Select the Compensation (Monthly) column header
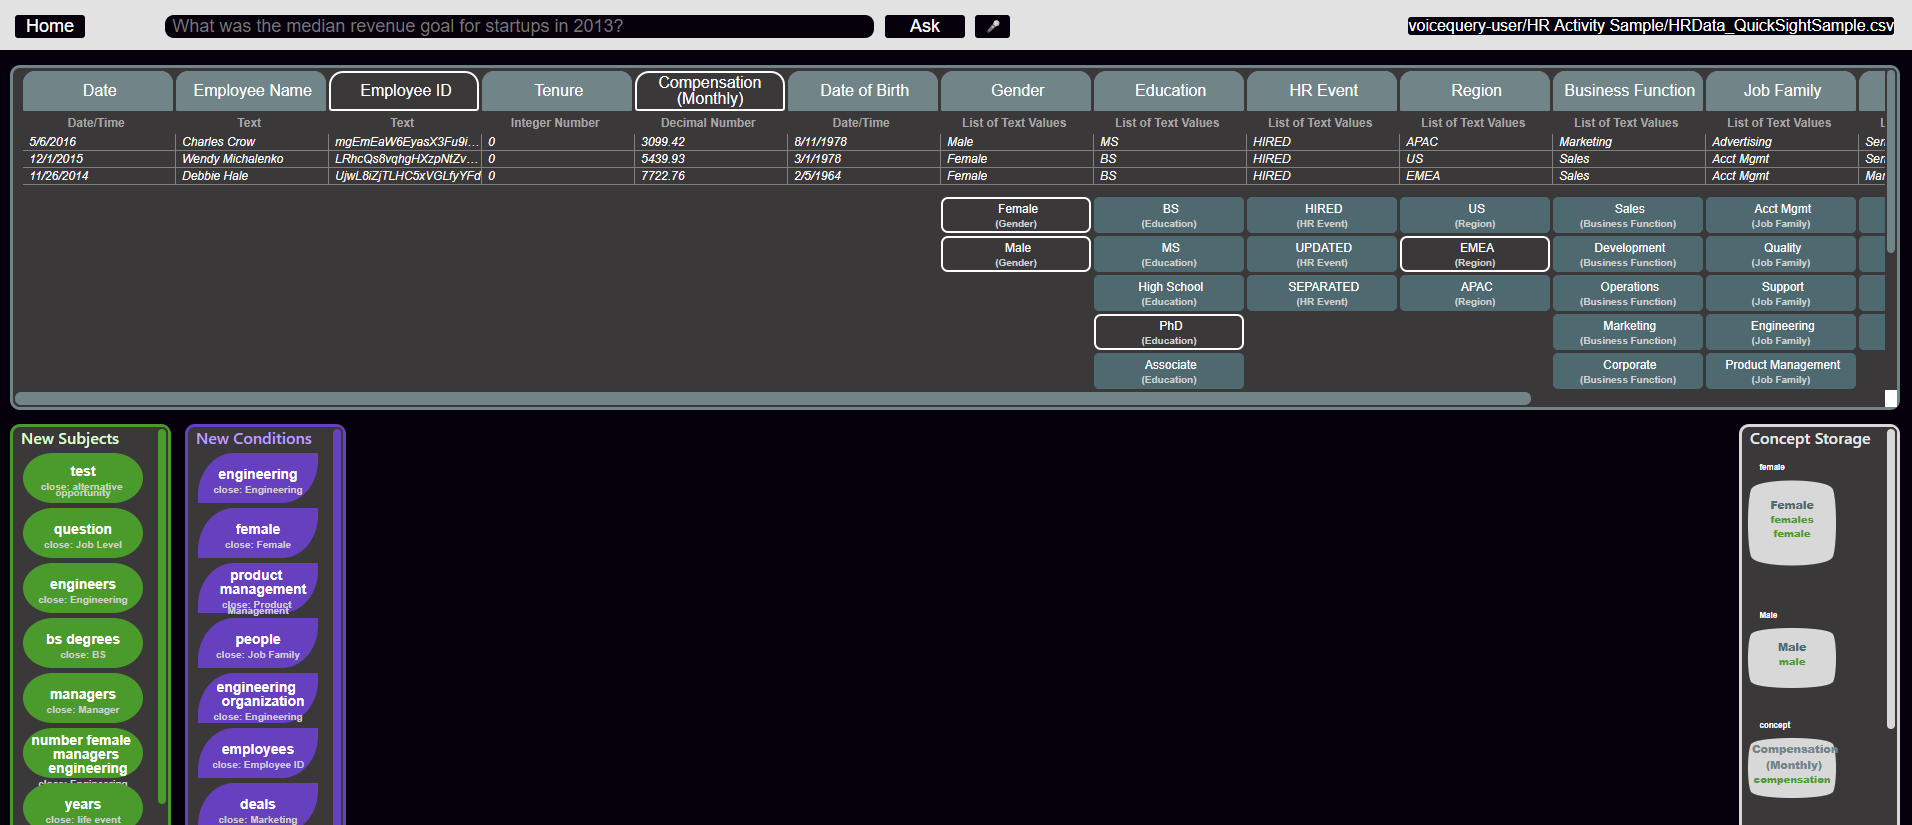The height and width of the screenshot is (825, 1912). click(x=709, y=91)
